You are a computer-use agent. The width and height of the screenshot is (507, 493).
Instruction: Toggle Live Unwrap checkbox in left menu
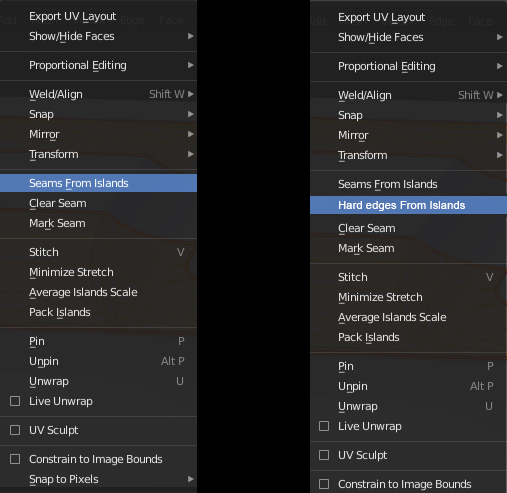click(15, 401)
